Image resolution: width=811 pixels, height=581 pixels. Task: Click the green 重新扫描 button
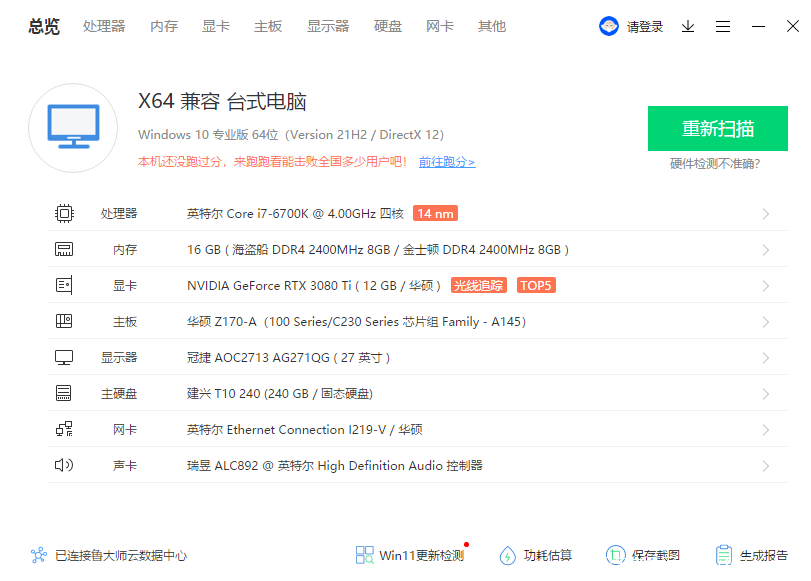pos(717,128)
